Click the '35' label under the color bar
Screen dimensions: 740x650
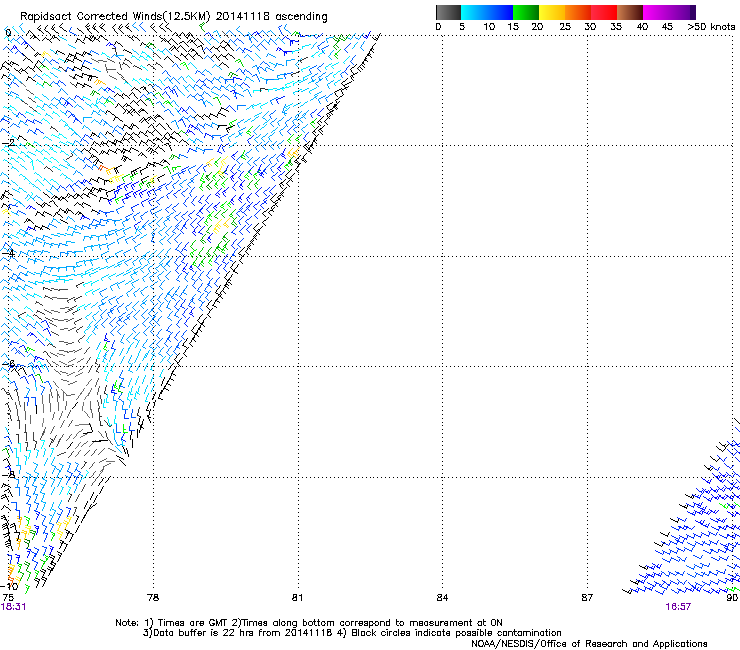[616, 27]
